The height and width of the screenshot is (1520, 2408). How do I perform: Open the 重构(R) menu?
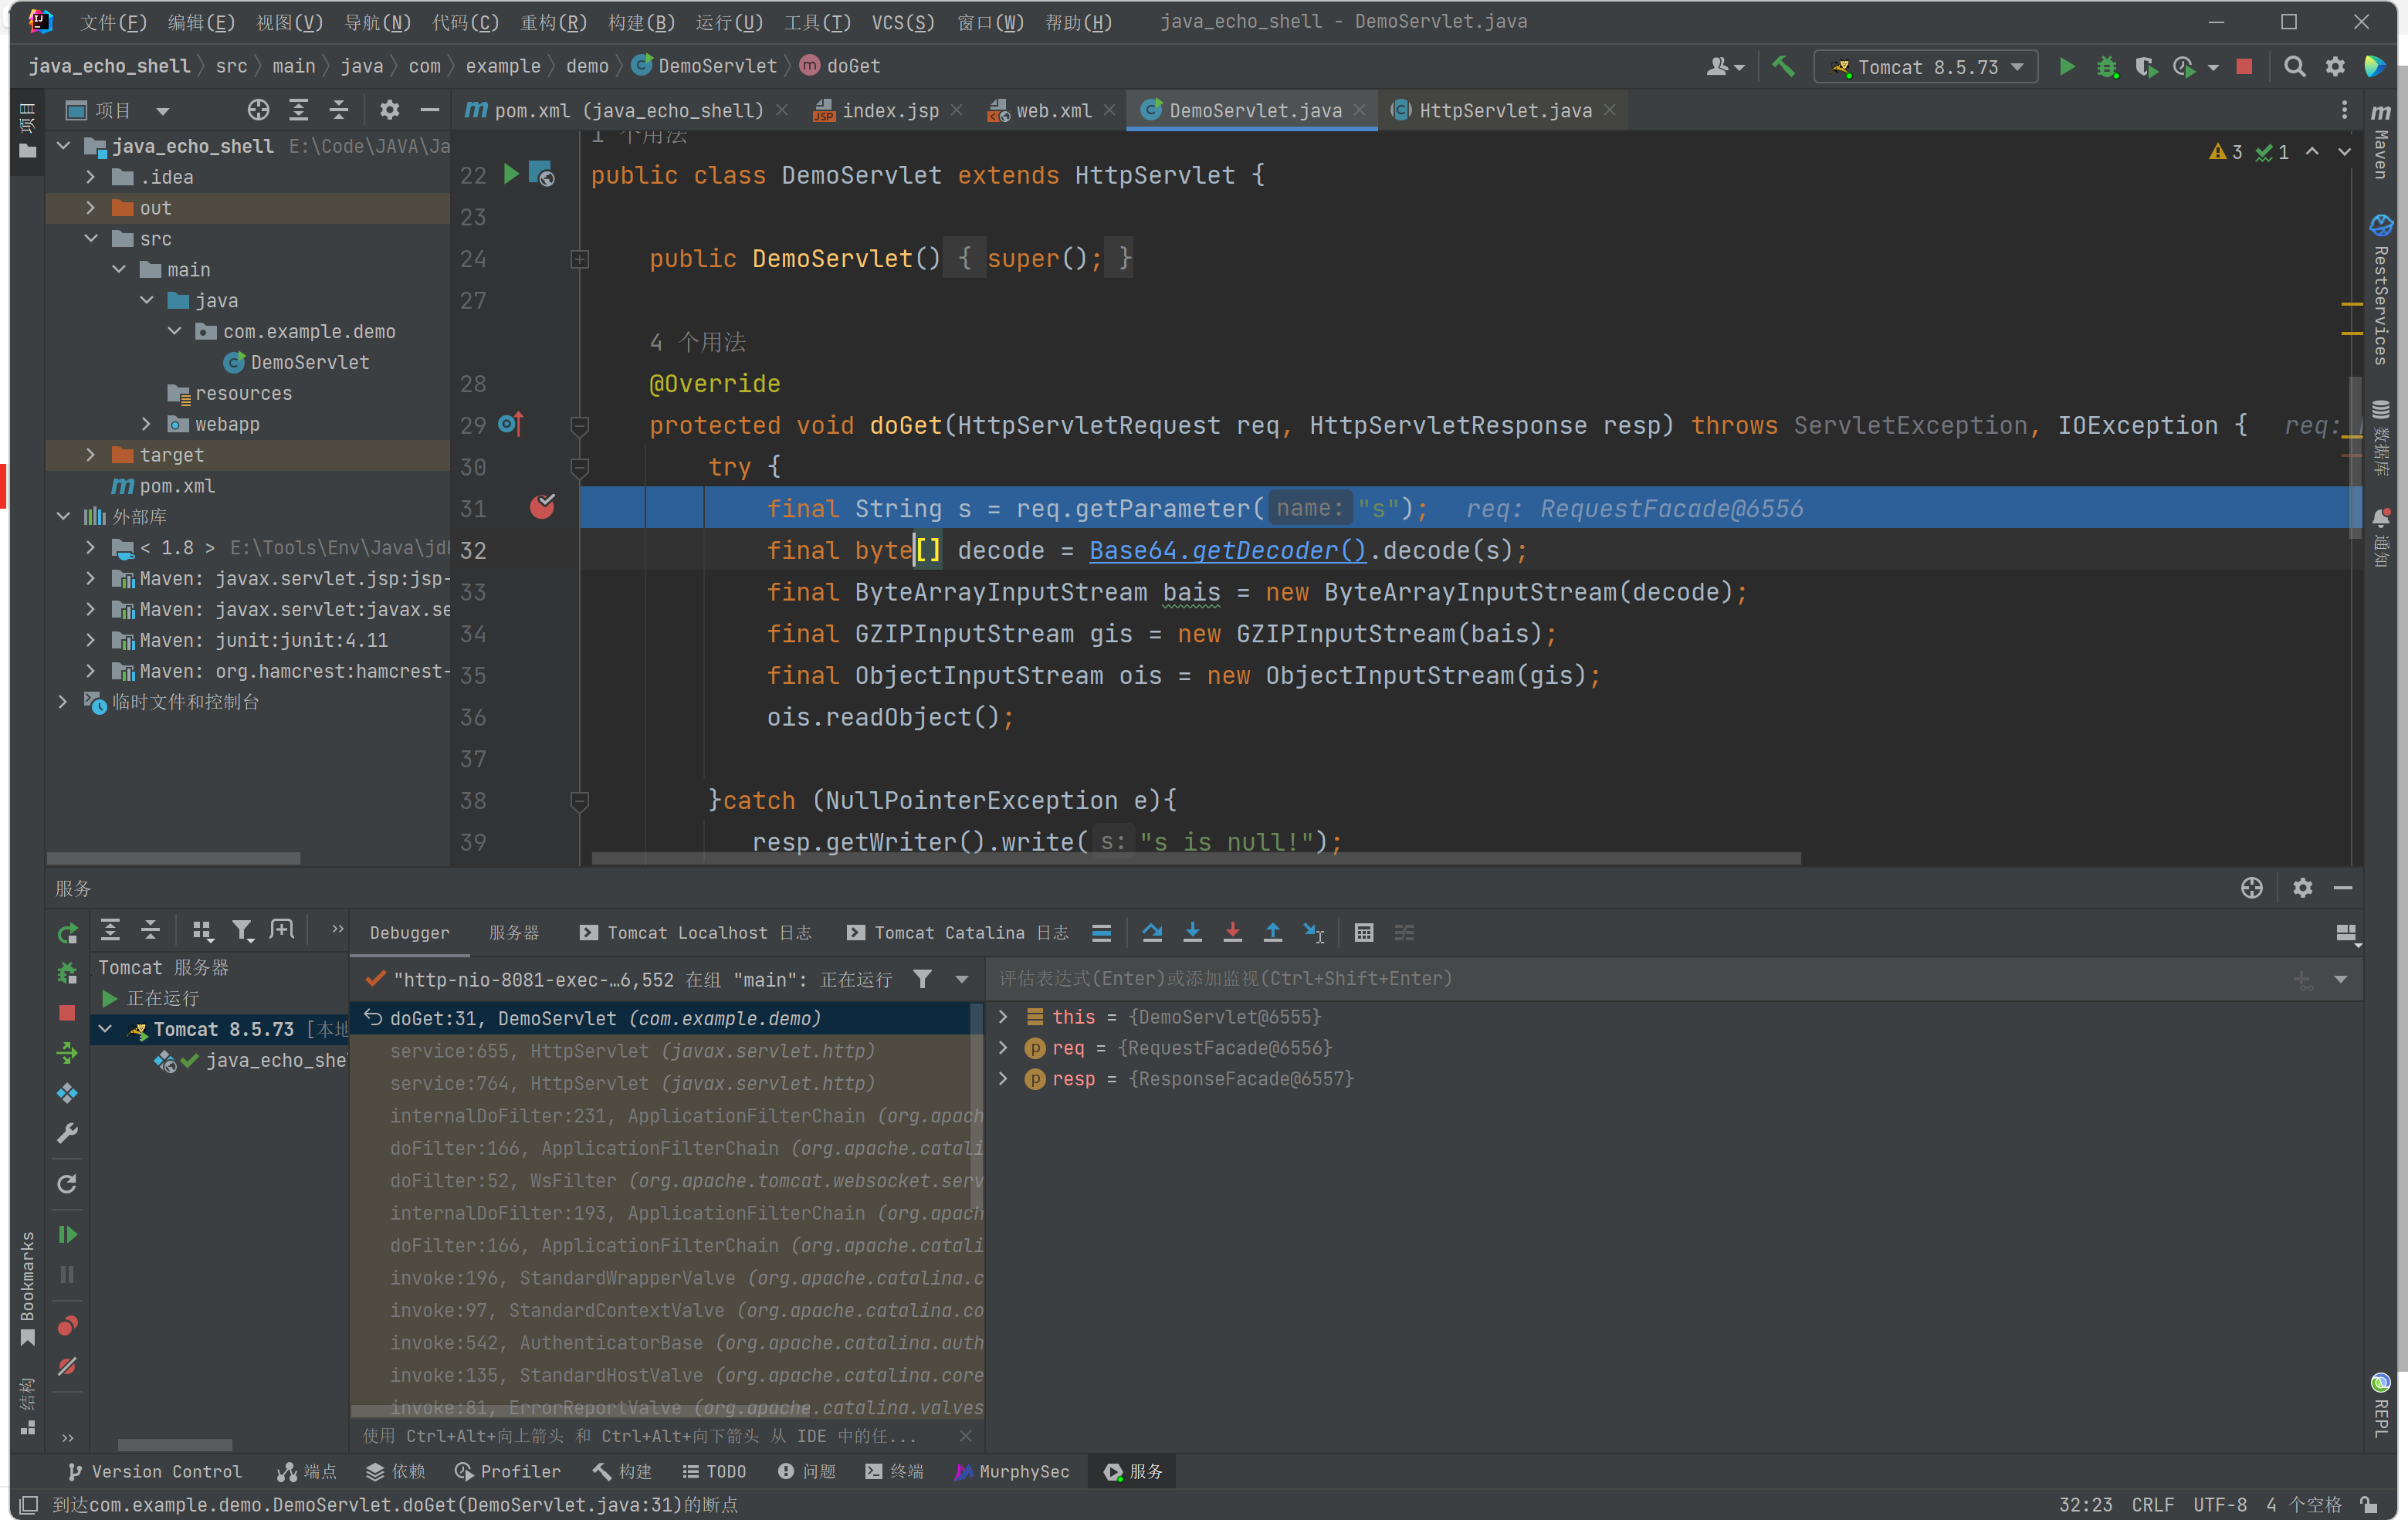pos(553,22)
